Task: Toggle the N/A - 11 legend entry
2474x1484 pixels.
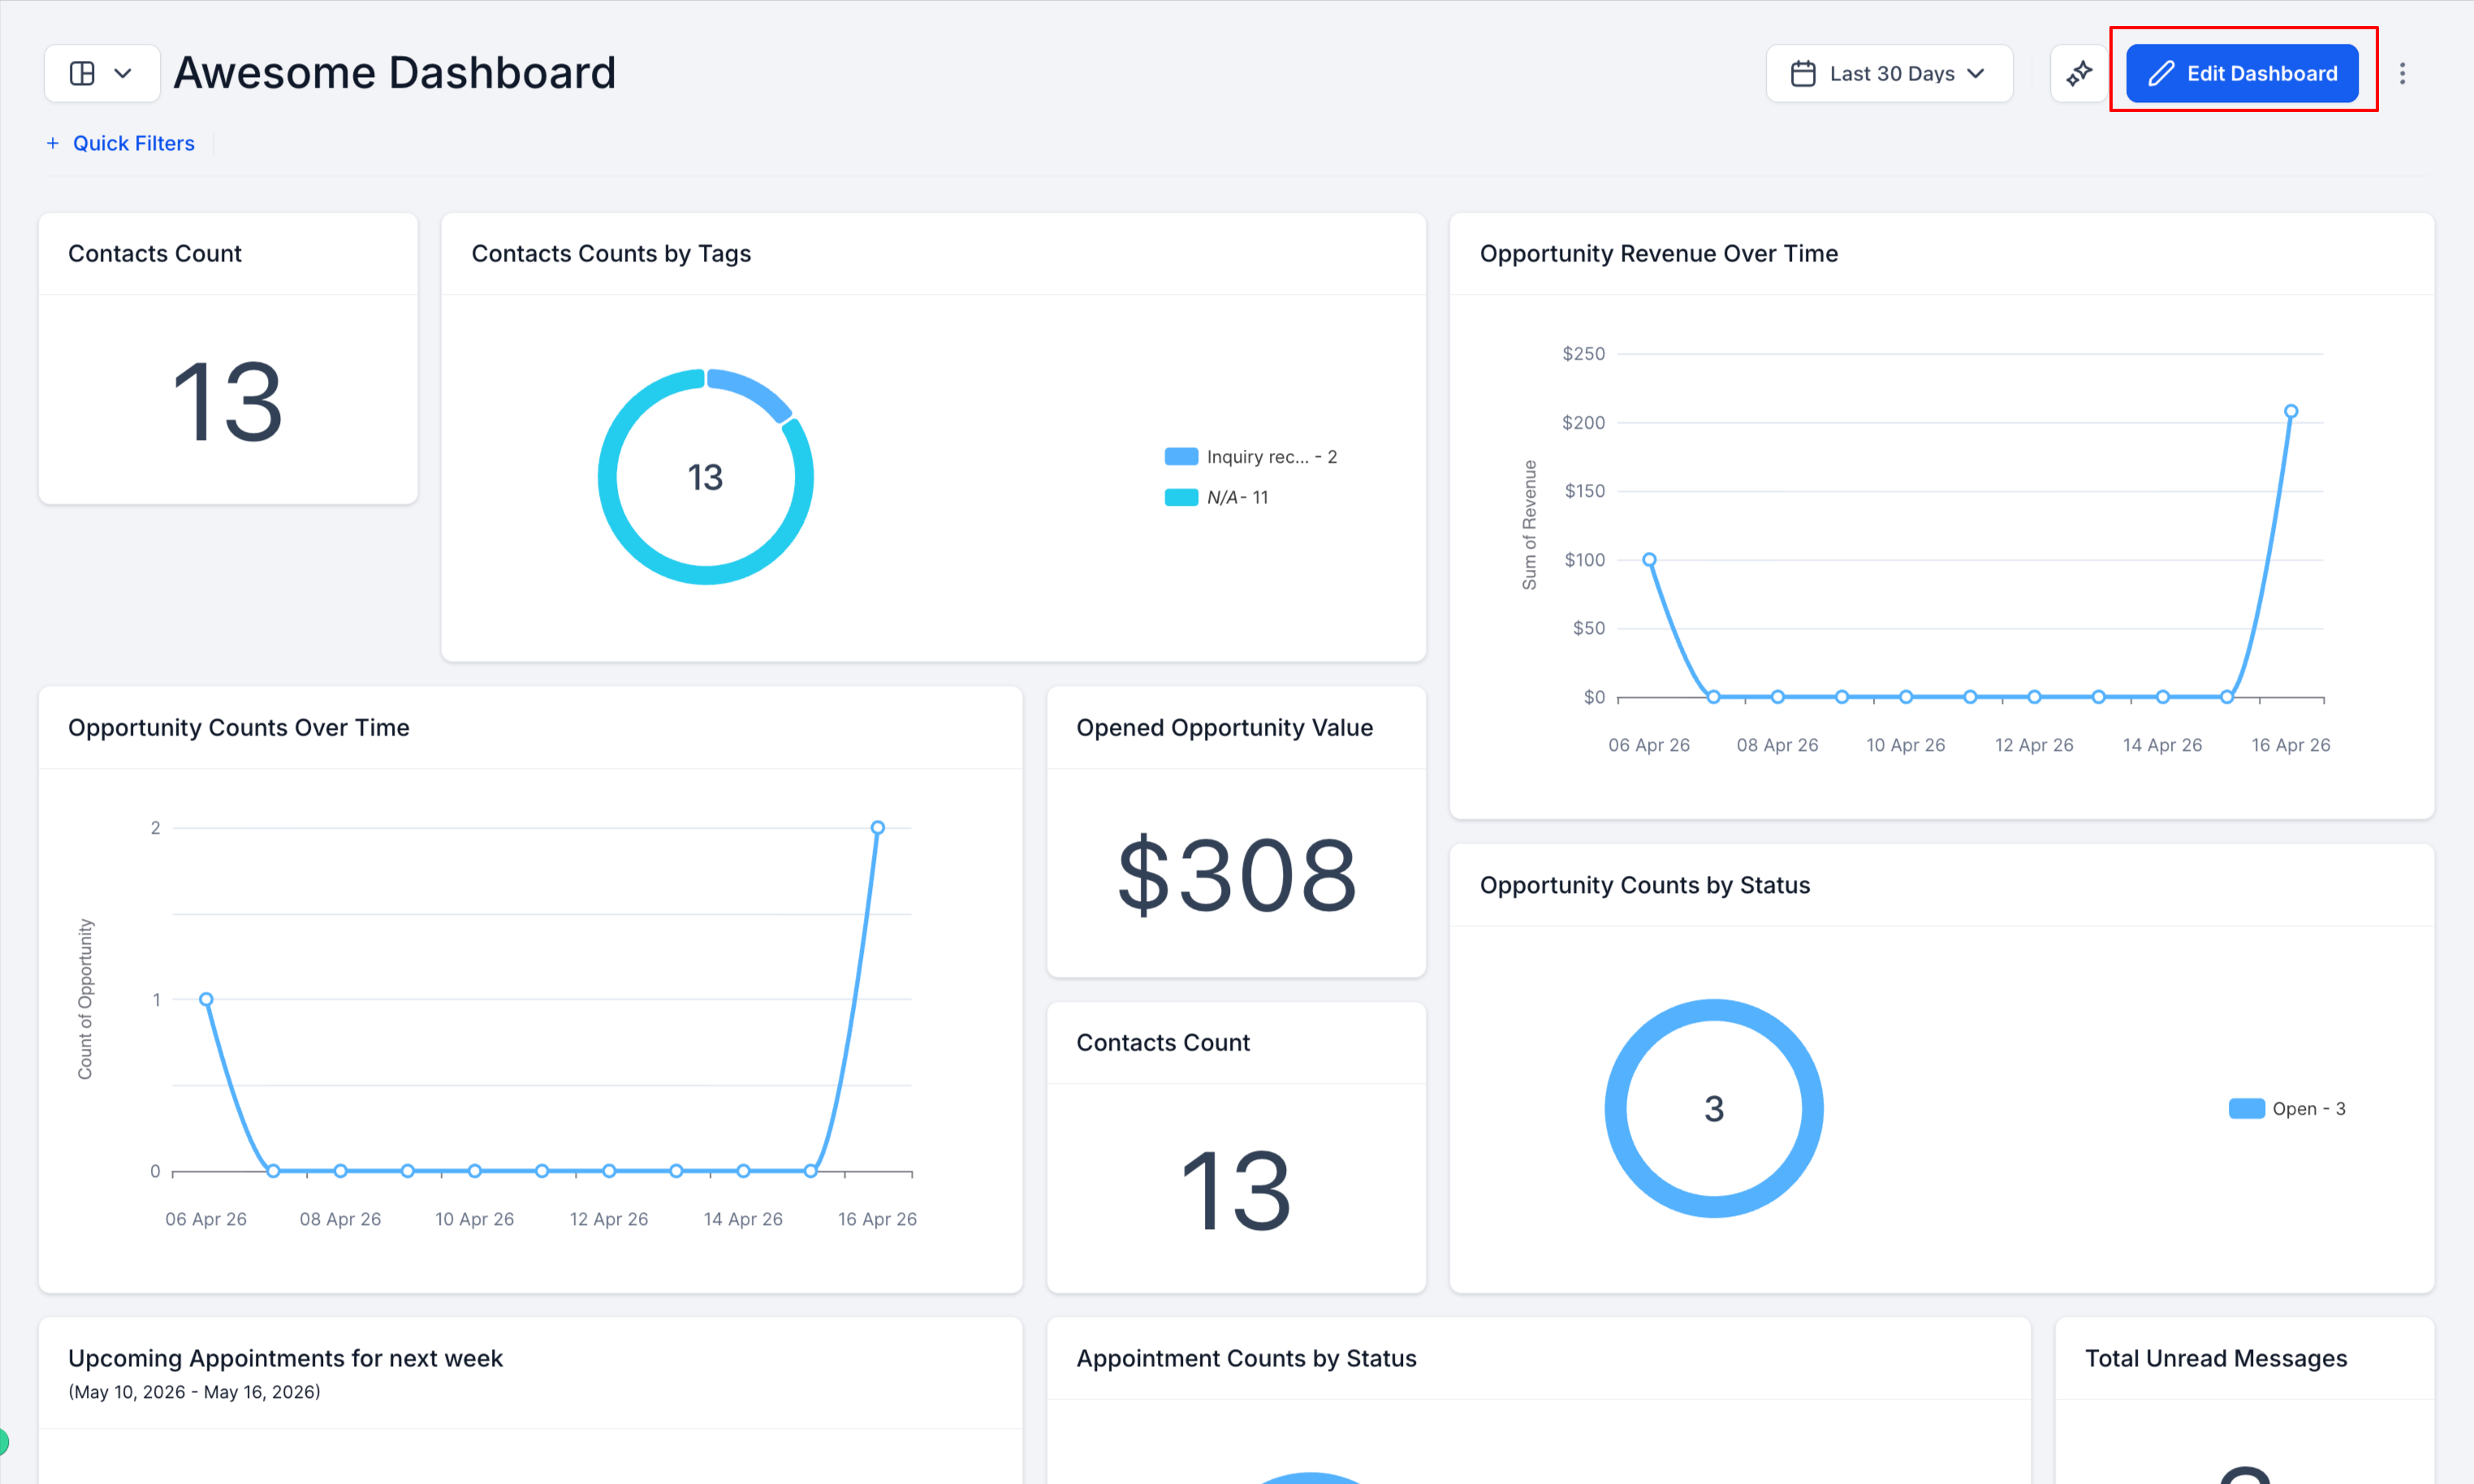Action: pyautogui.click(x=1217, y=497)
